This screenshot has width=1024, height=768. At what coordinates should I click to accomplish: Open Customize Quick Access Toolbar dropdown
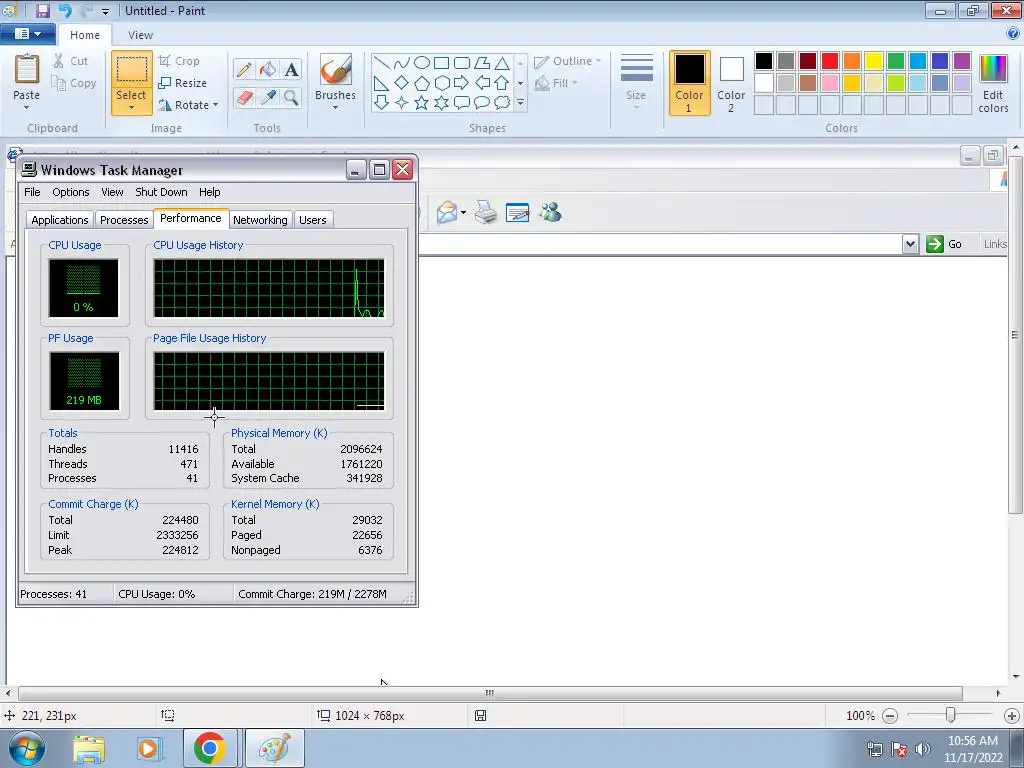(x=105, y=11)
